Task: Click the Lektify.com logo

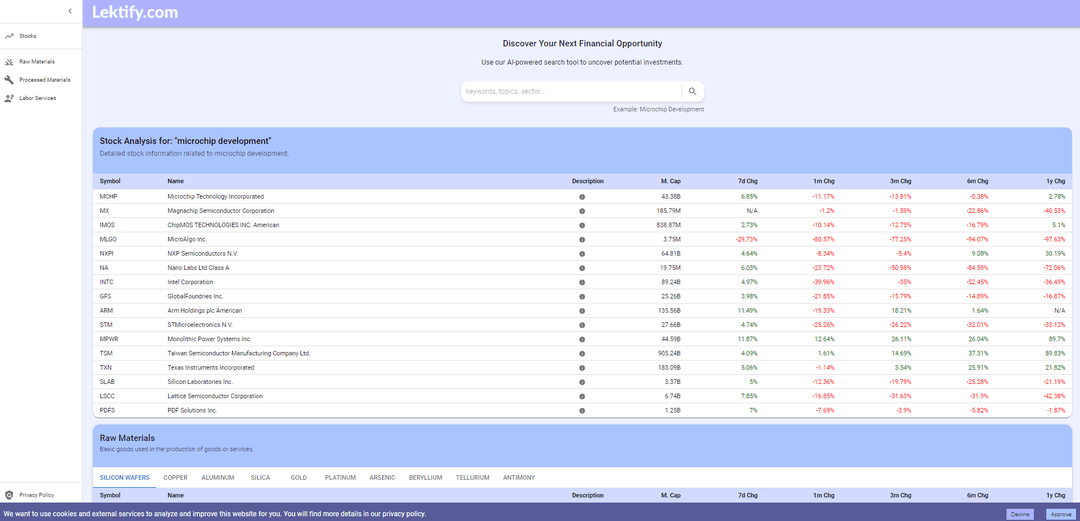Action: [134, 12]
